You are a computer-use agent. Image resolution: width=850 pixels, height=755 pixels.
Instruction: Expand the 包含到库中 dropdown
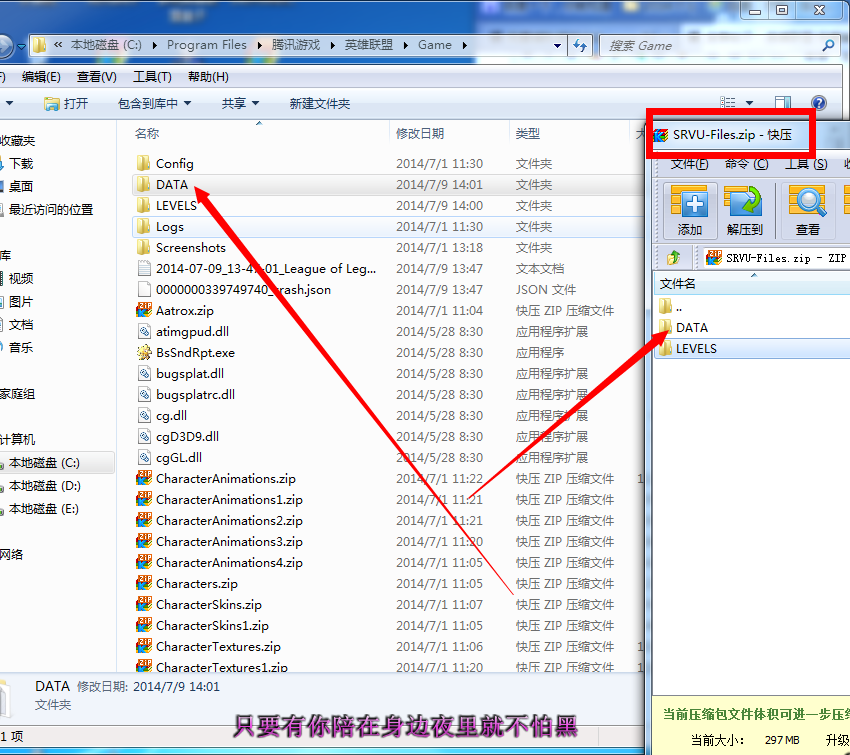(188, 103)
